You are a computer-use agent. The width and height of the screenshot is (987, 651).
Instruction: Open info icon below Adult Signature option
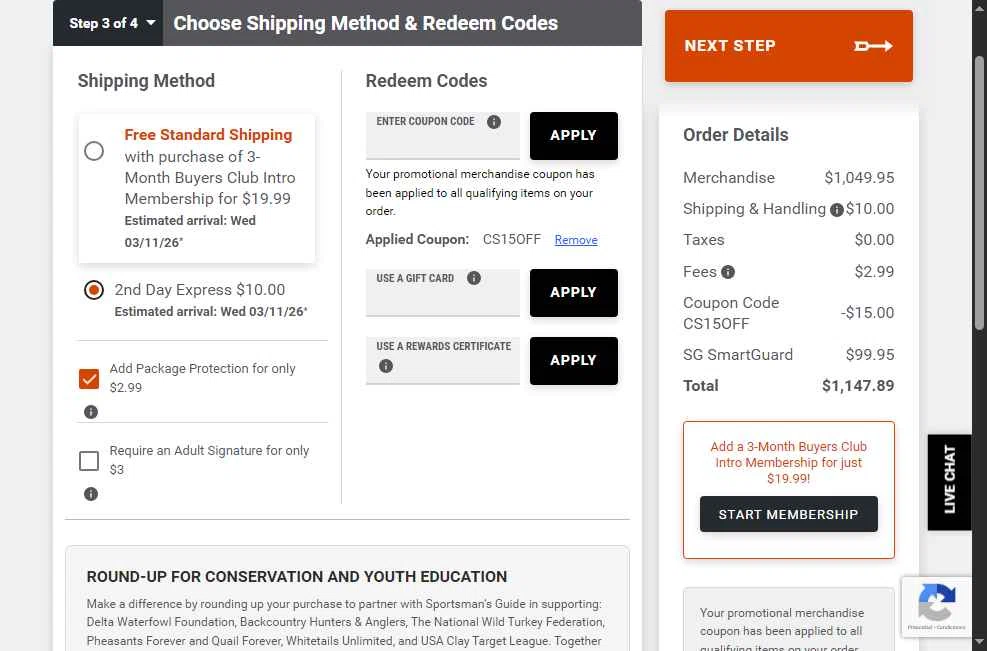(x=91, y=494)
